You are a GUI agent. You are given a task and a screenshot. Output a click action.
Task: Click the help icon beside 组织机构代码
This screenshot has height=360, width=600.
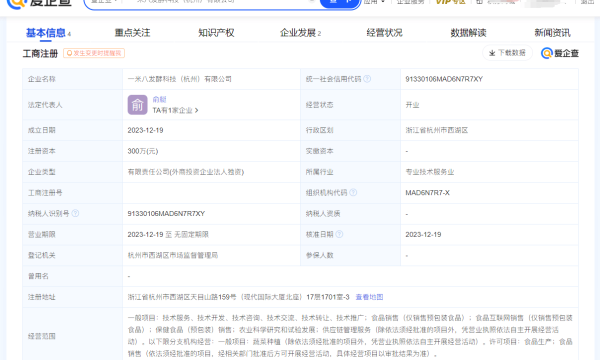[353, 192]
